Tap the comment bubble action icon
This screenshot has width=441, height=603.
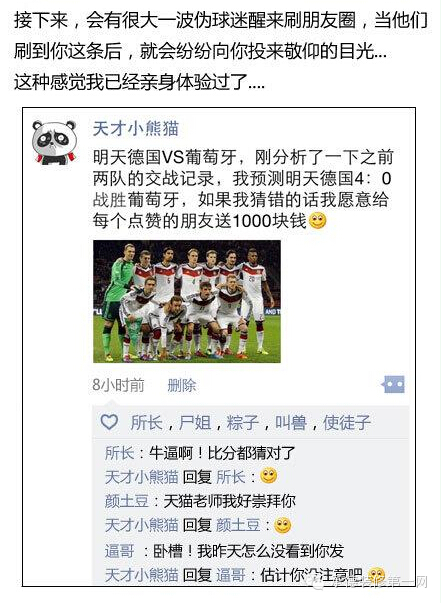coord(393,384)
